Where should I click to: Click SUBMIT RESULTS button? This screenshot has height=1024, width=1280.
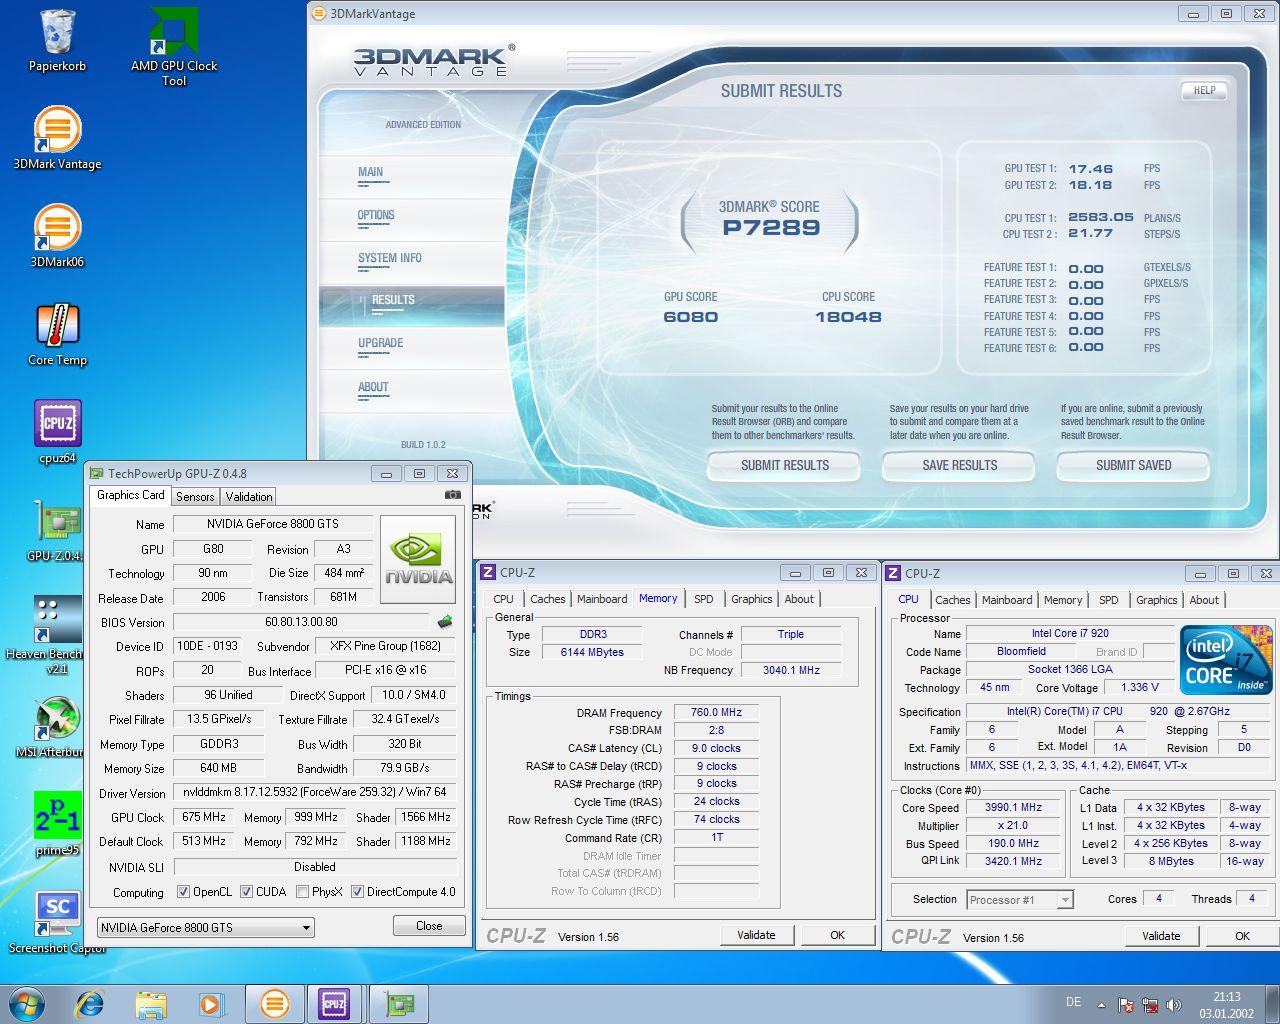click(x=784, y=465)
